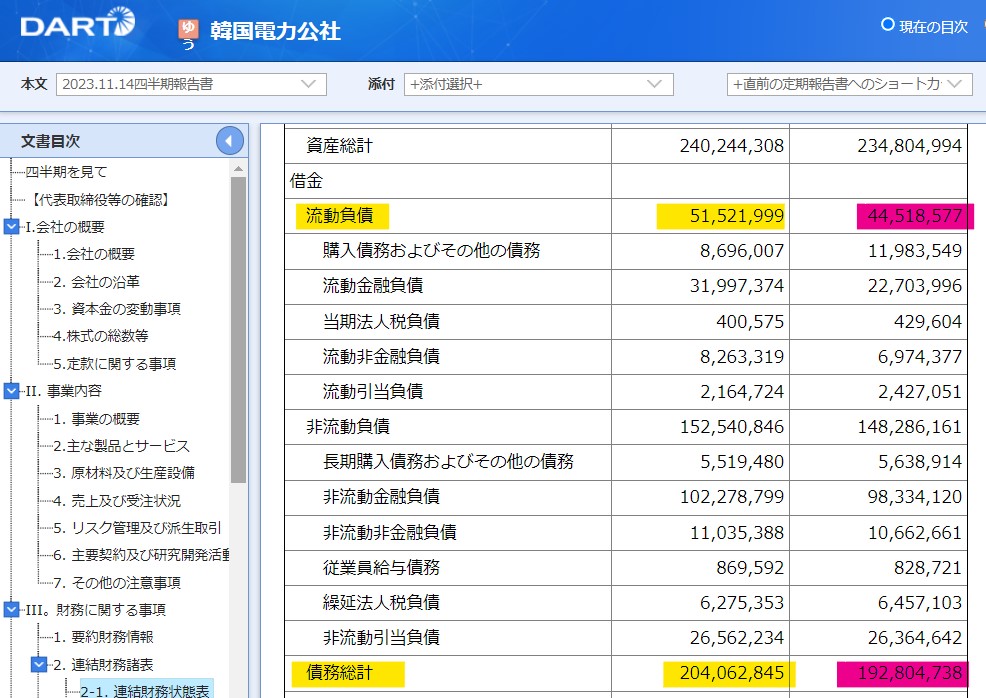
Task: Open 6. 主要契約及び研究開発活動 subsection
Action: click(141, 555)
